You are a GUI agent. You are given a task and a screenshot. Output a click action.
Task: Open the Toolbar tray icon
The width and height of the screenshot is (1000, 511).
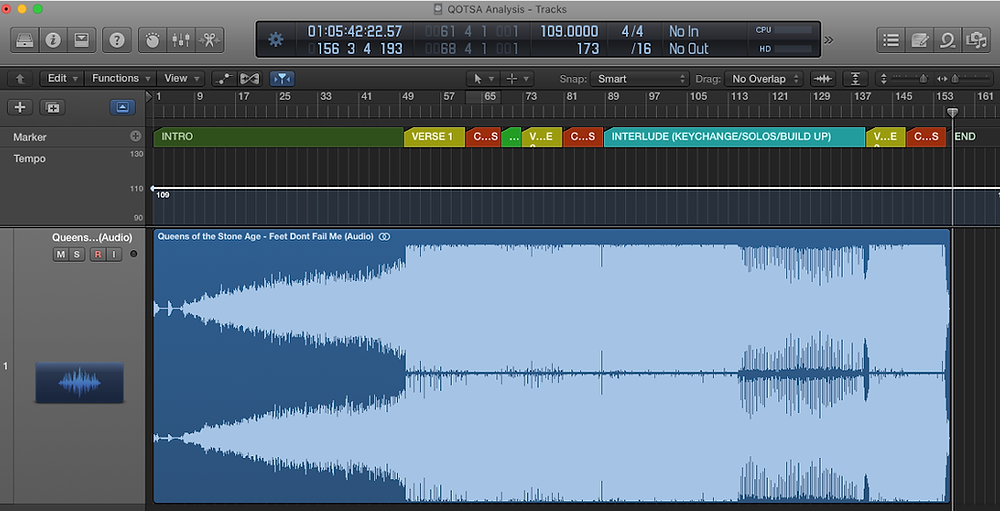click(81, 40)
